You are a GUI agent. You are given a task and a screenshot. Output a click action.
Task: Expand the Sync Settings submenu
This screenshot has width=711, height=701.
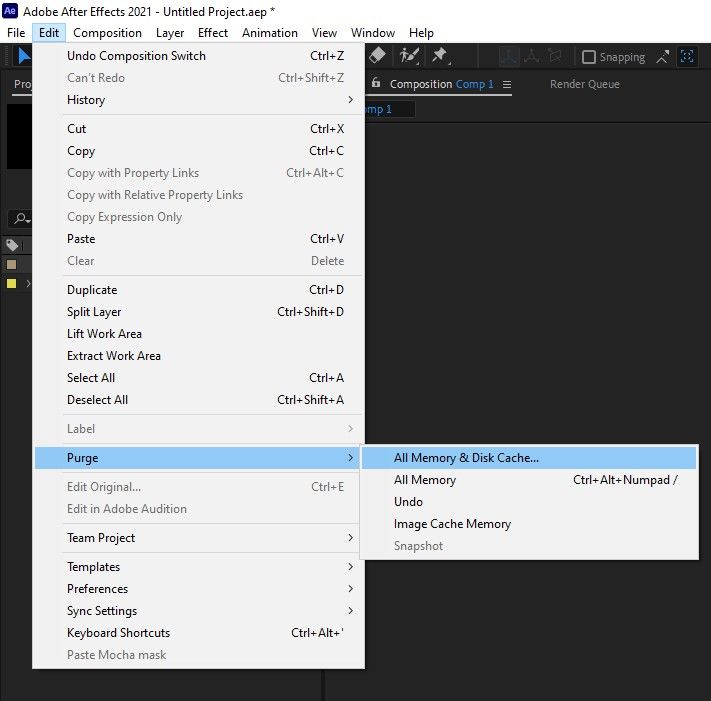point(351,611)
